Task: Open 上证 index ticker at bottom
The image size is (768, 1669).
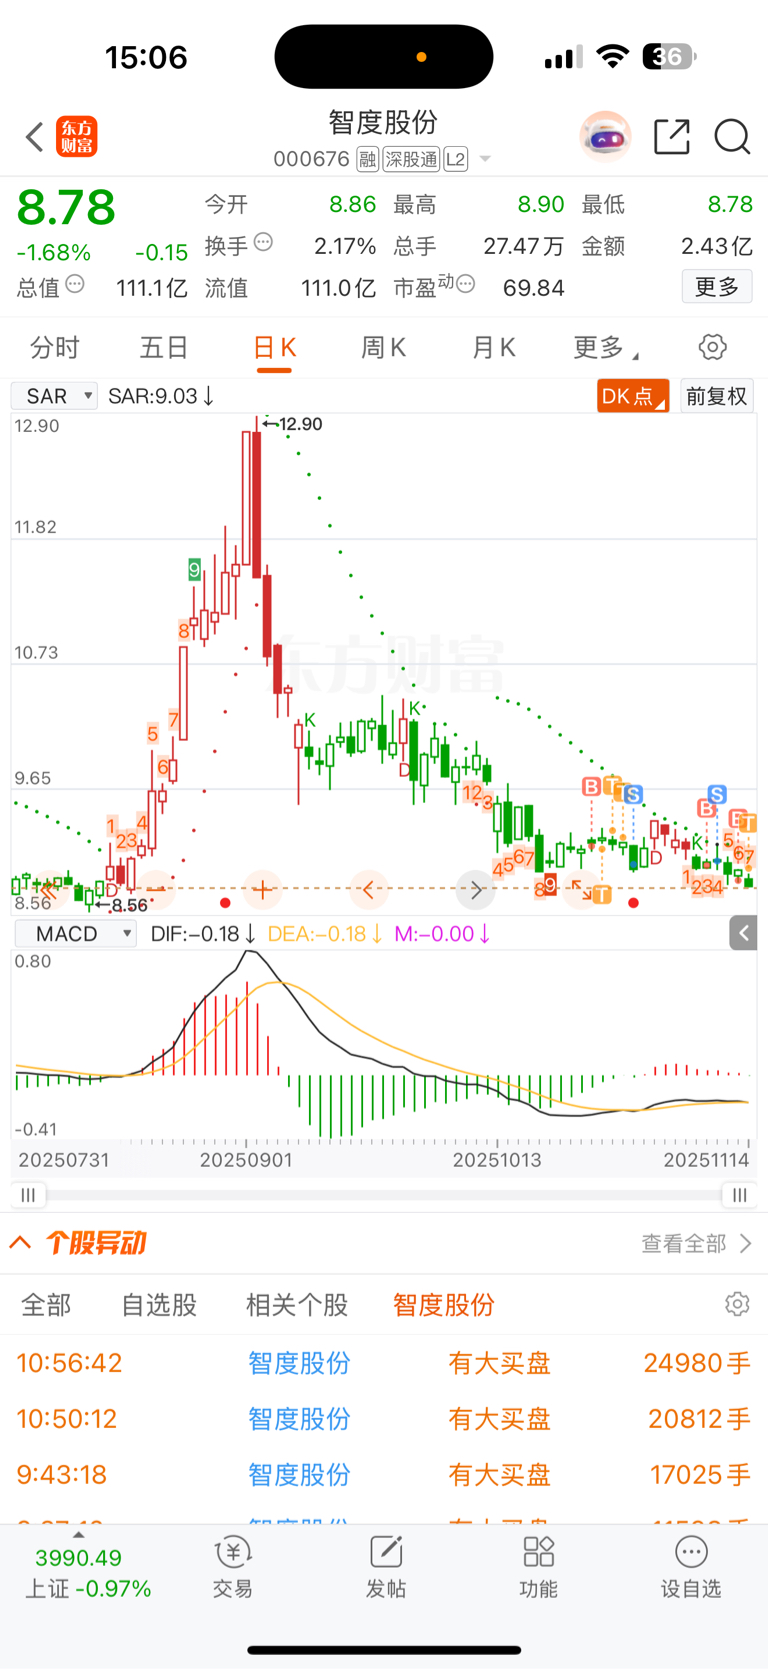Action: (x=86, y=1572)
